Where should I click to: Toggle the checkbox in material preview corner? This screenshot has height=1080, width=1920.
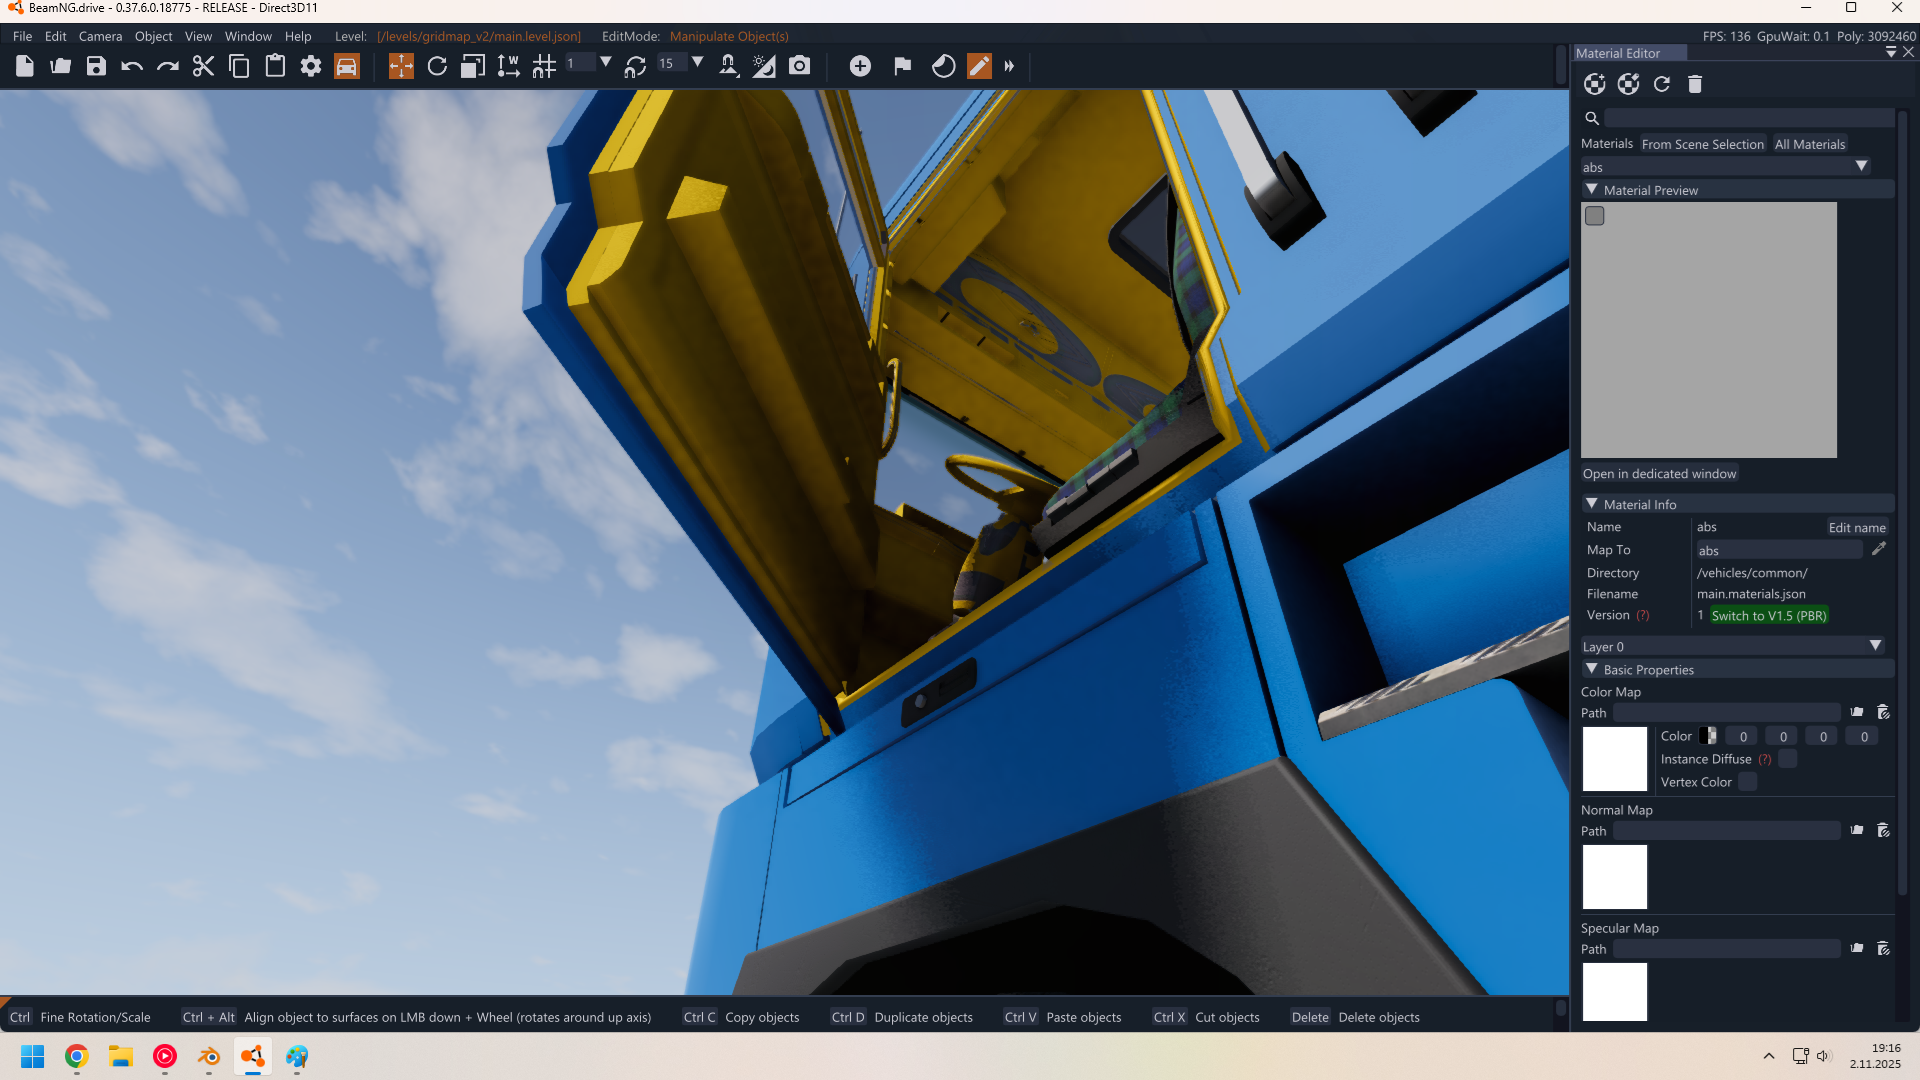pos(1595,216)
